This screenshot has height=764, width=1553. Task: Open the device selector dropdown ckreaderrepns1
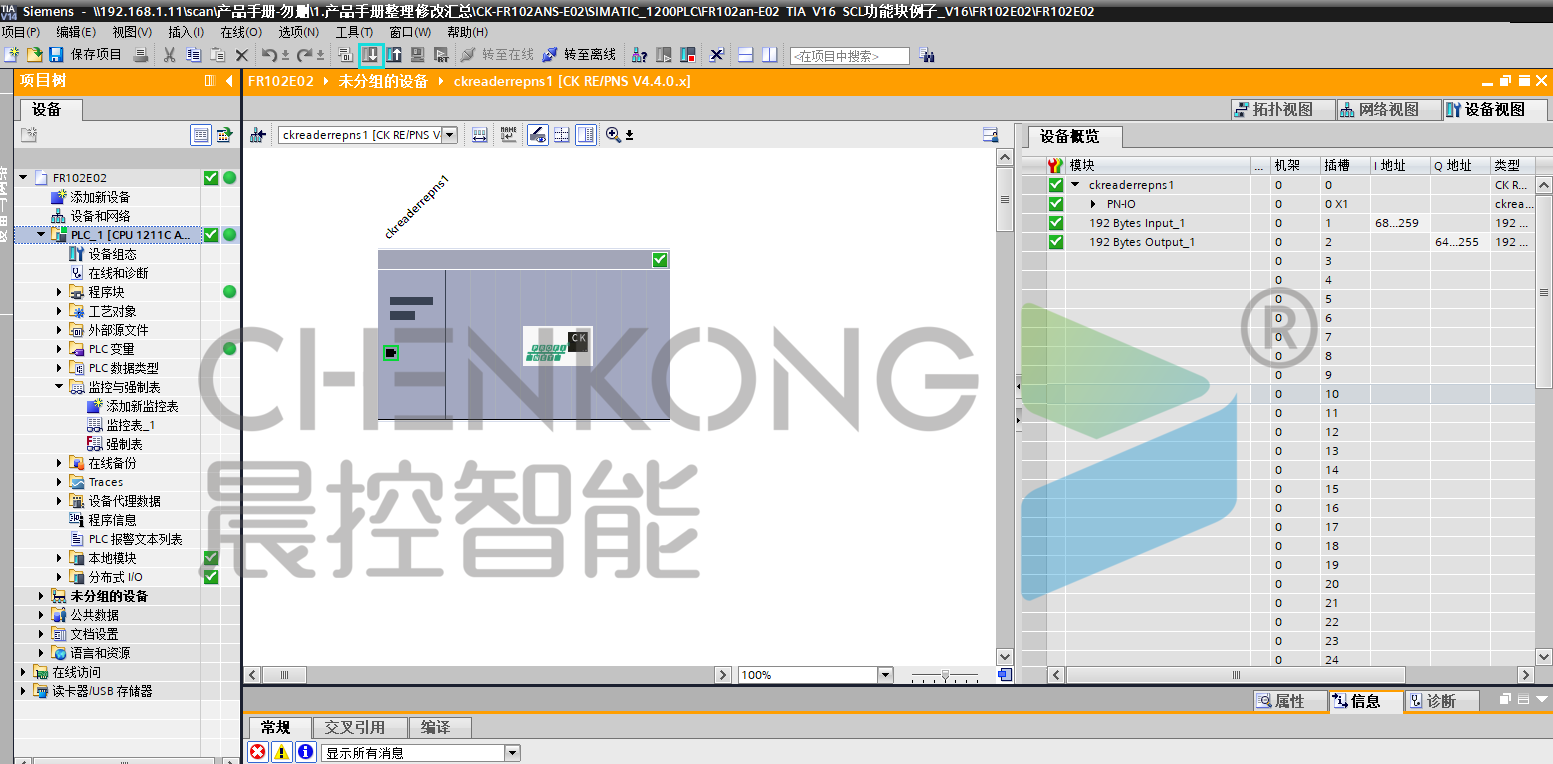(449, 135)
